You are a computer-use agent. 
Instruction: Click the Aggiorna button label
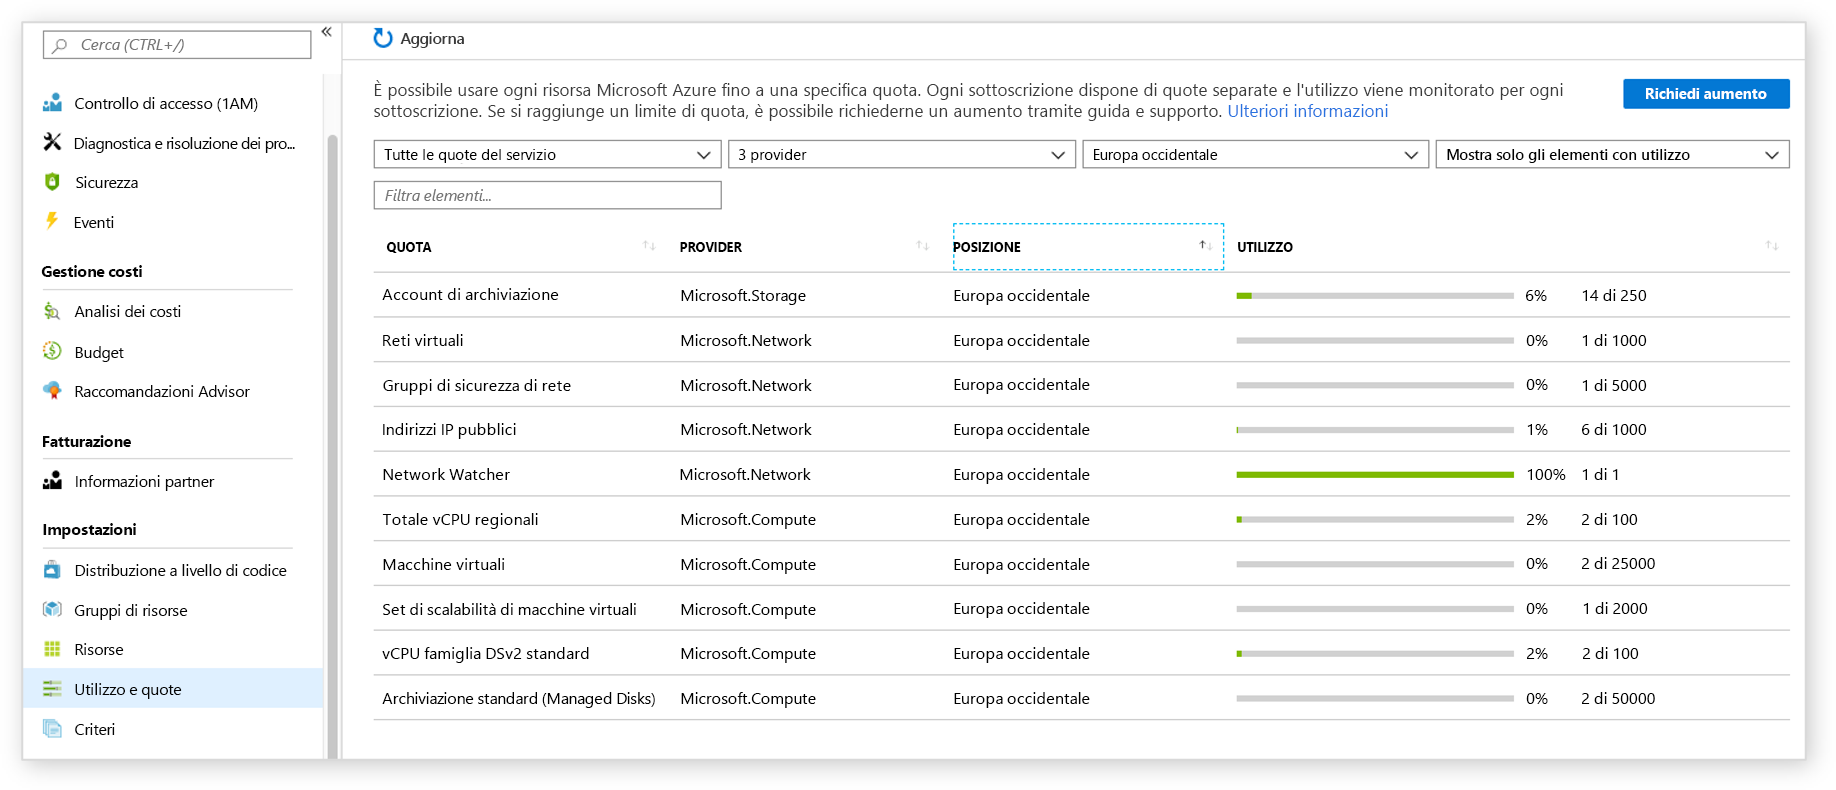pos(432,38)
